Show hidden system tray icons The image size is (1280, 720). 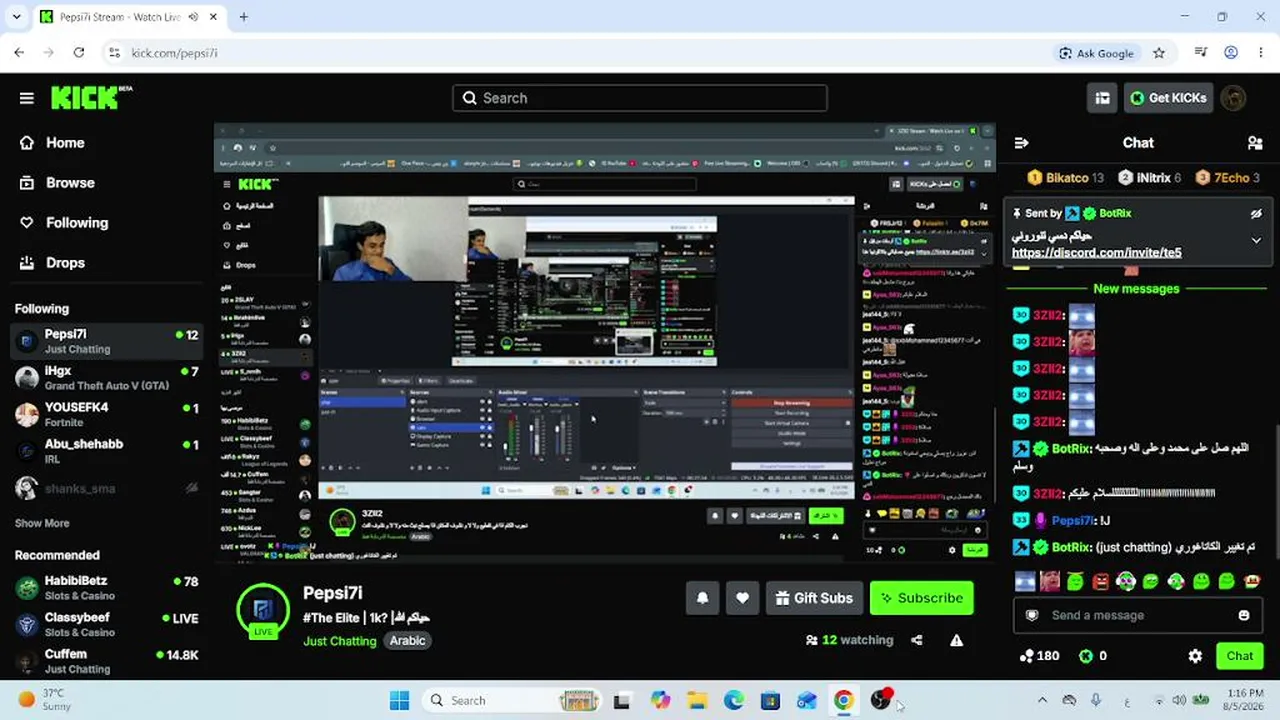(1042, 701)
